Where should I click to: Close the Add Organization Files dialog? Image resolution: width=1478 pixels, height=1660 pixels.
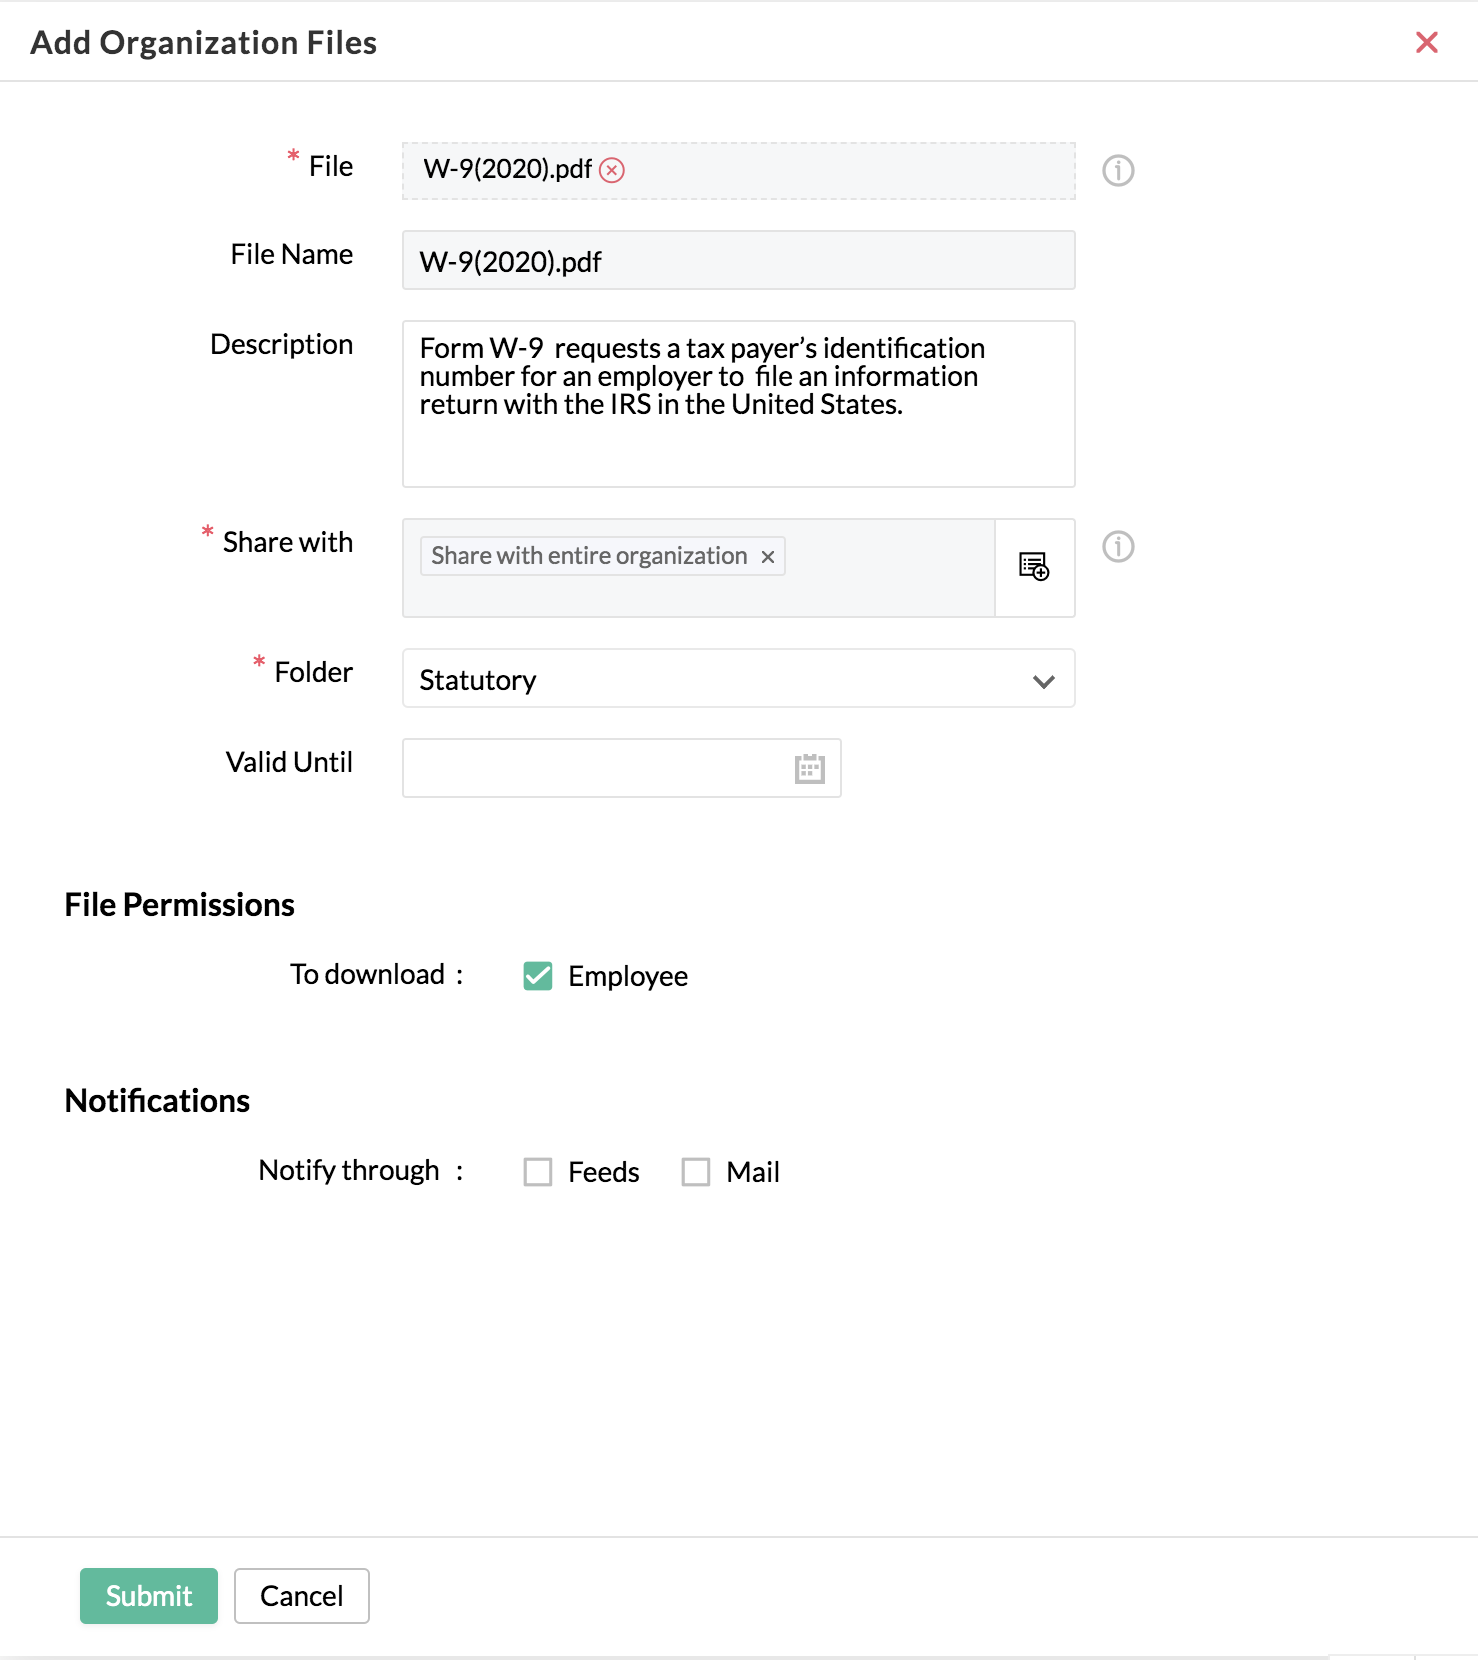(x=1427, y=42)
